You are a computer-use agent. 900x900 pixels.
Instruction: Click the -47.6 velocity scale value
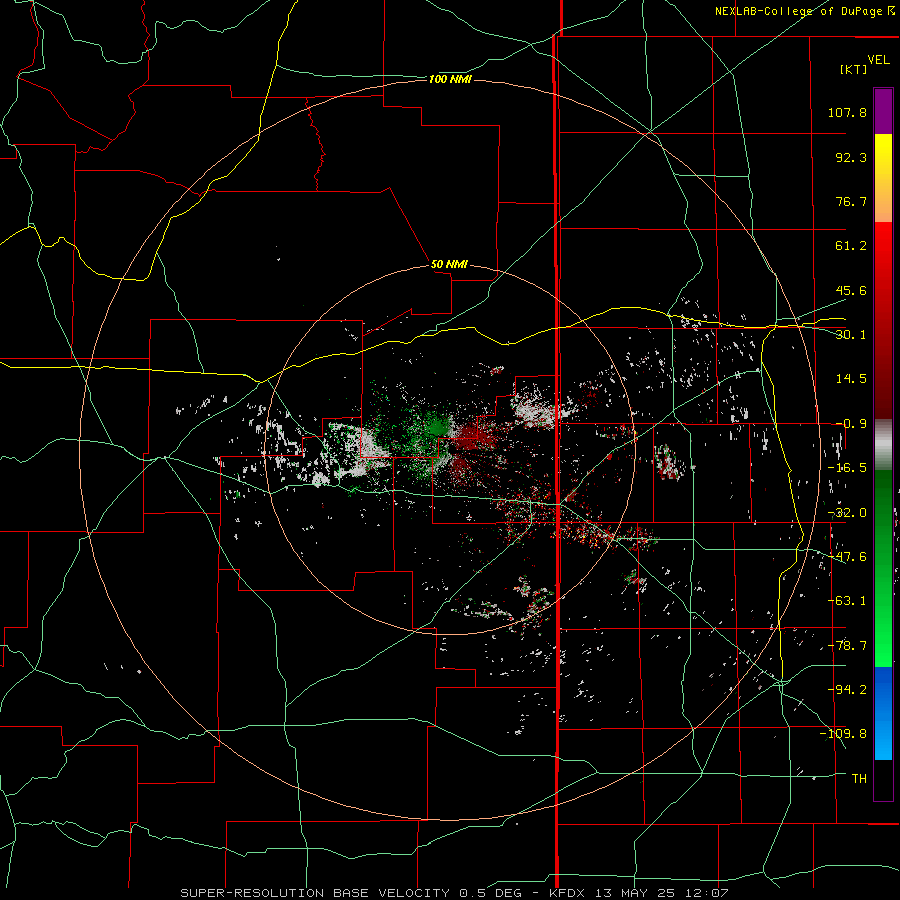pyautogui.click(x=847, y=557)
